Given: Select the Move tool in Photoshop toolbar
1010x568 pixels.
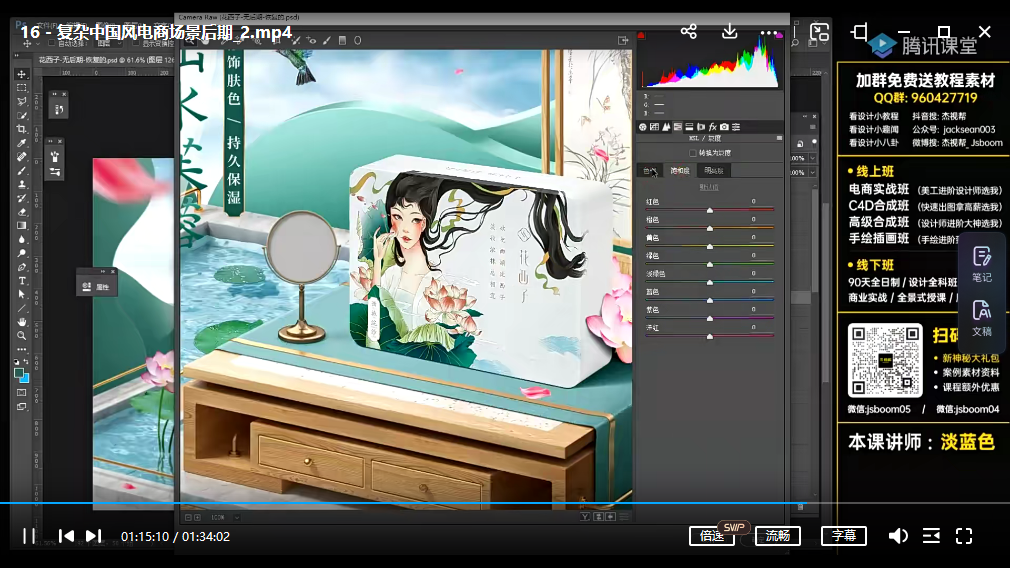Looking at the screenshot, I should pyautogui.click(x=22, y=74).
